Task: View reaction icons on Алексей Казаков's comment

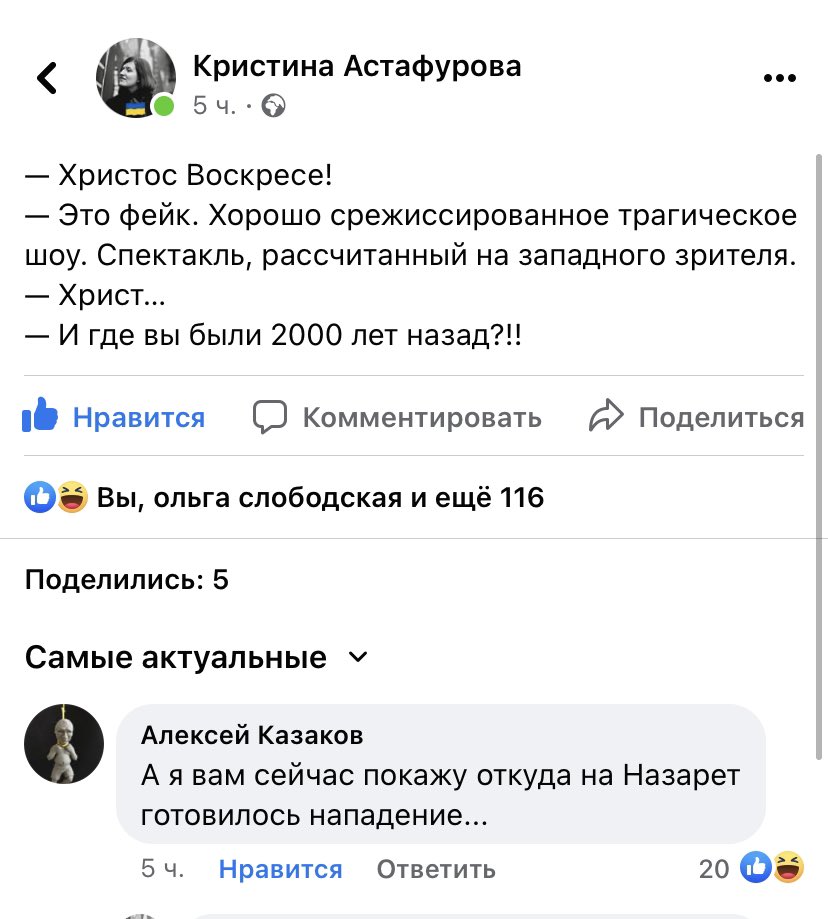Action: [772, 868]
